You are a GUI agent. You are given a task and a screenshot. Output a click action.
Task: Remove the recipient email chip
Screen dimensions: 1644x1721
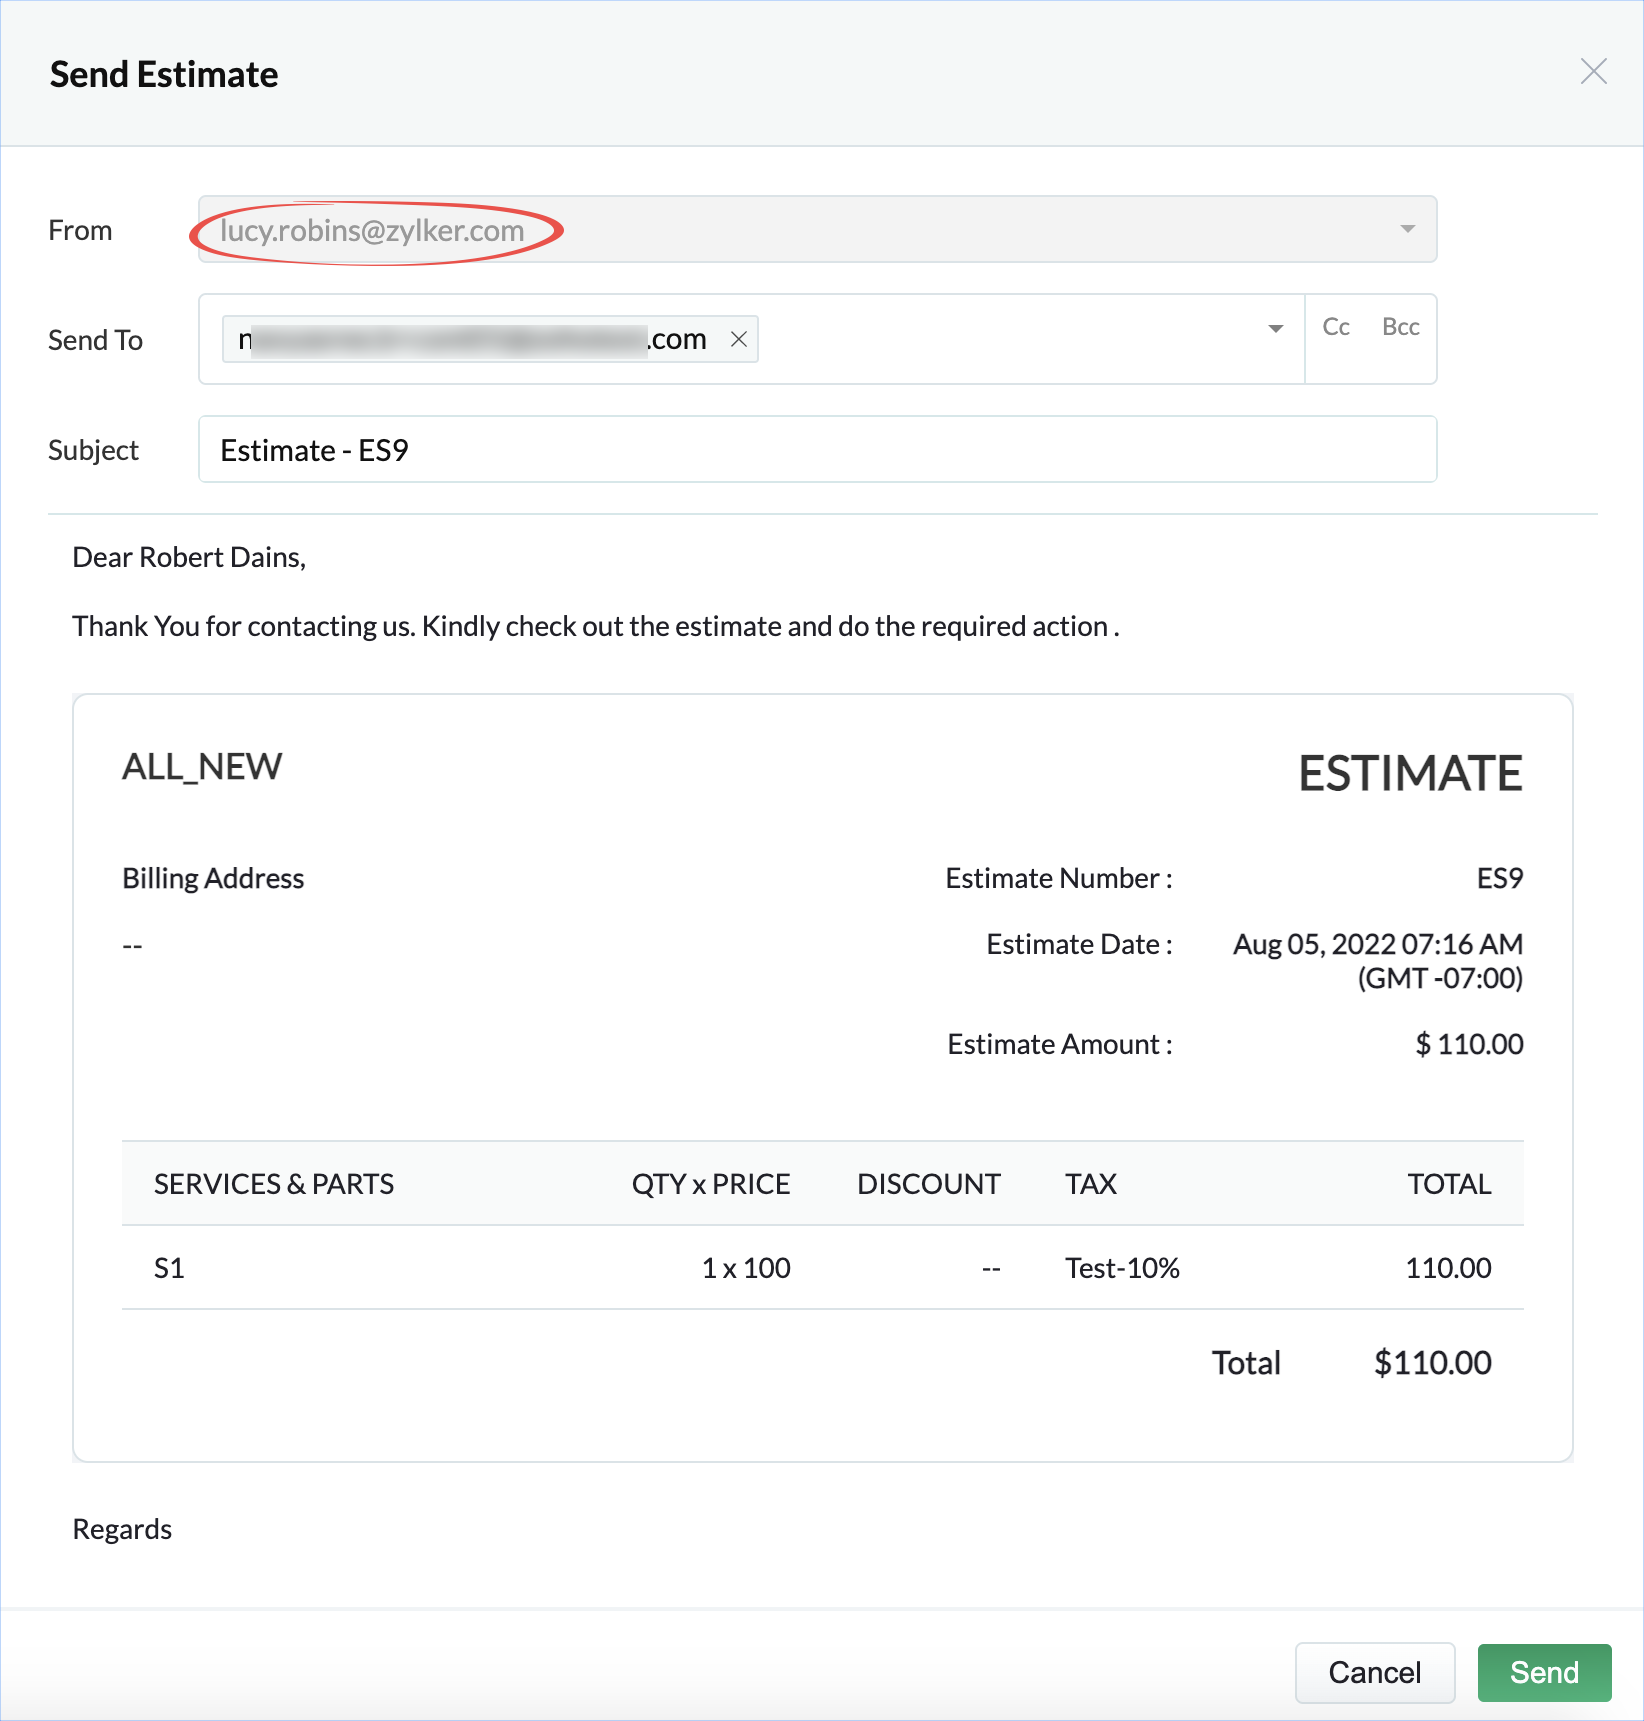739,339
